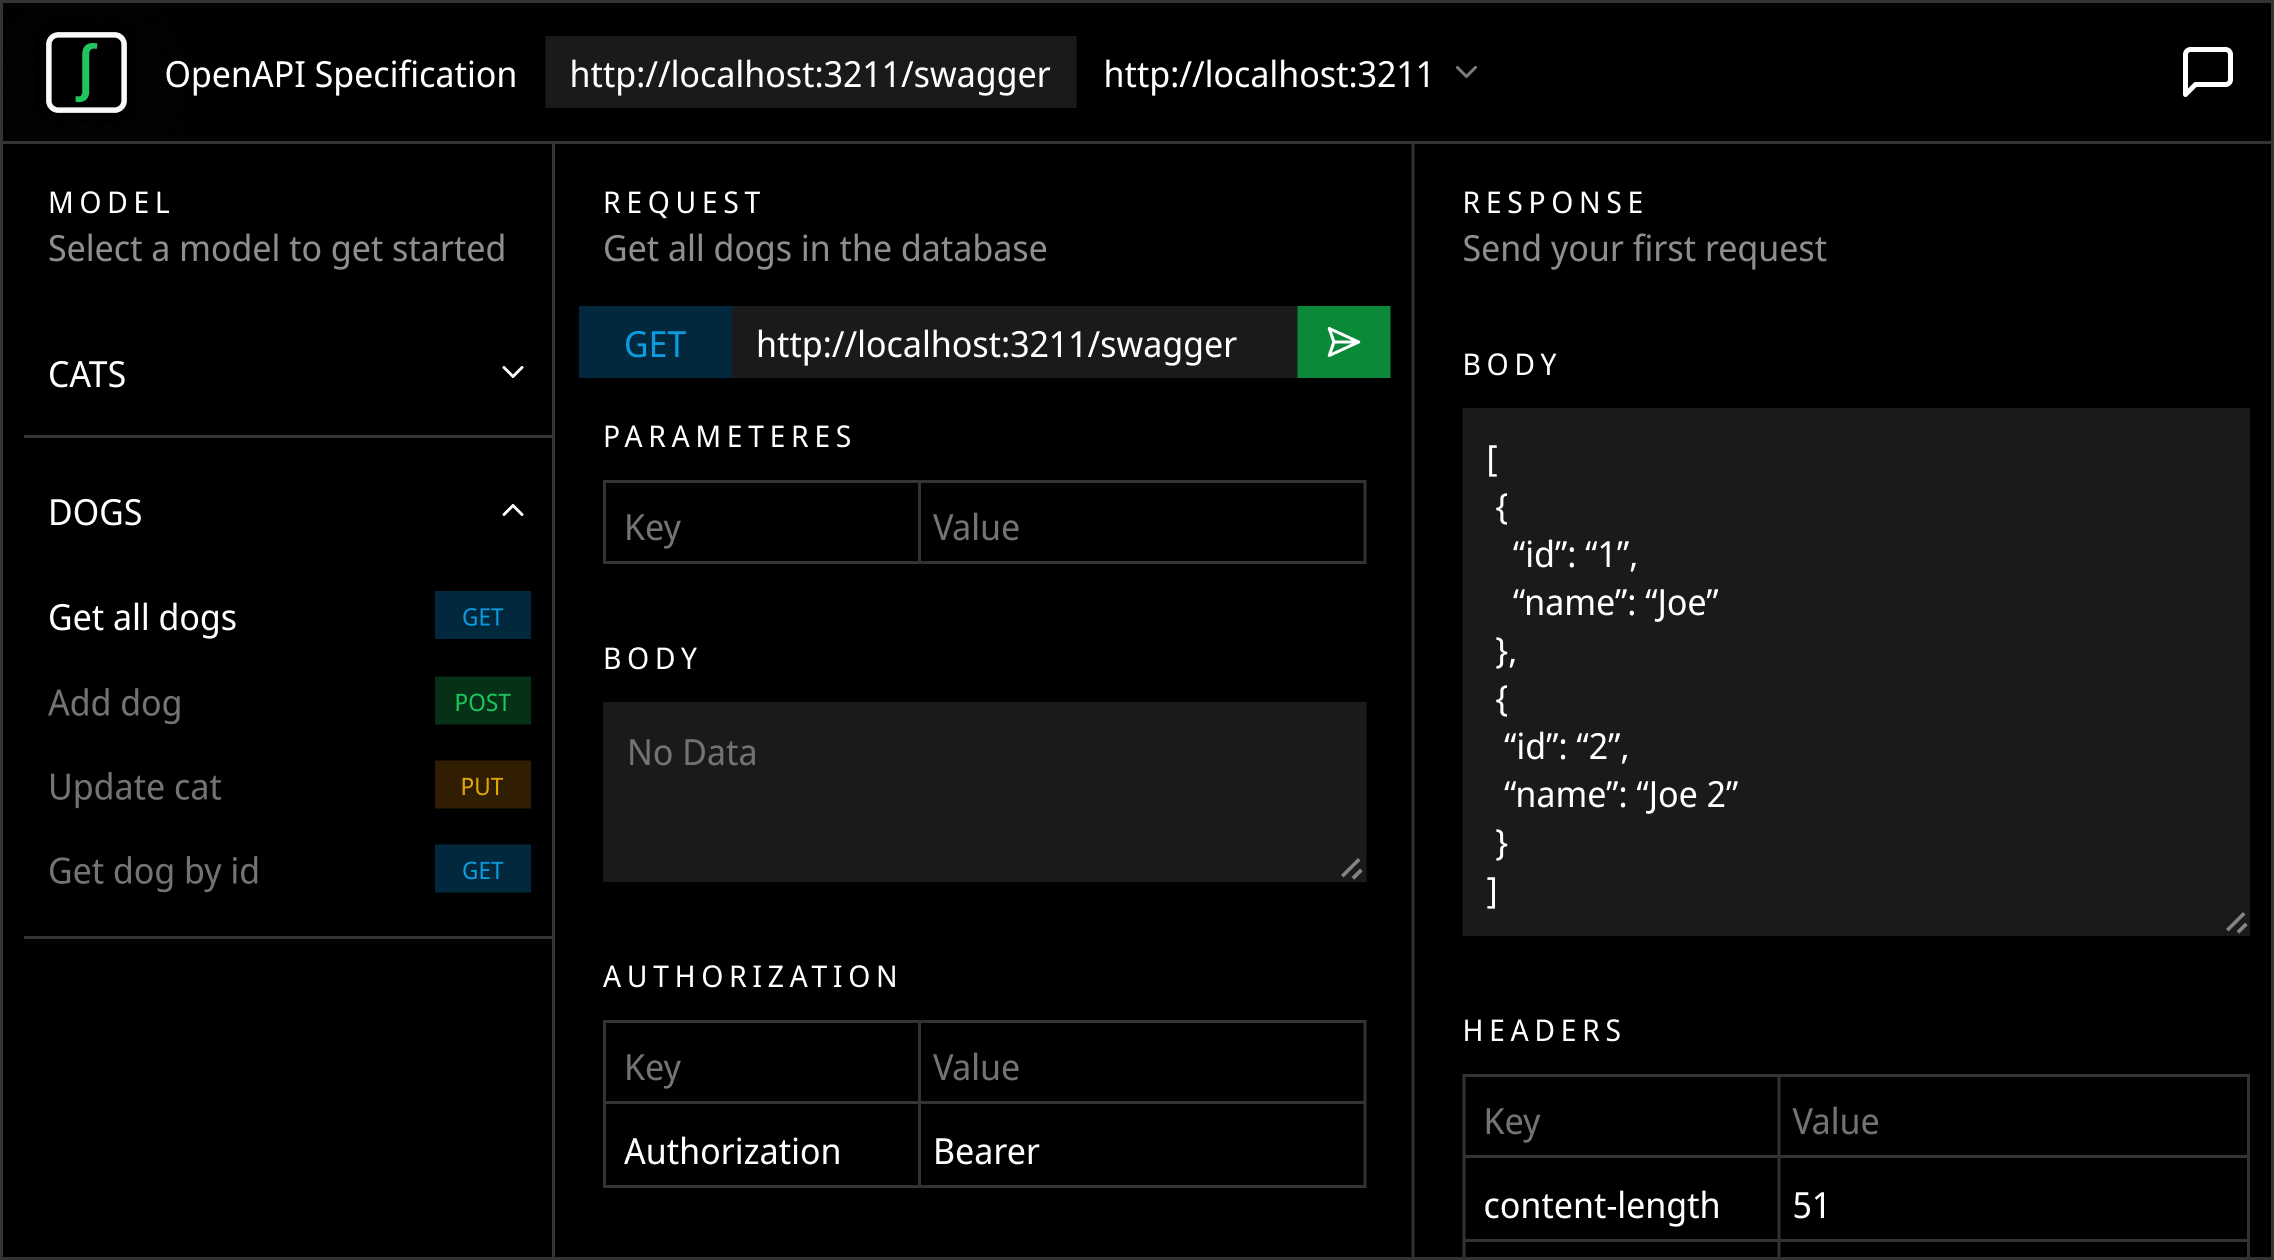Click the GET badge beside Get all dogs
The height and width of the screenshot is (1260, 2274).
pos(482,616)
